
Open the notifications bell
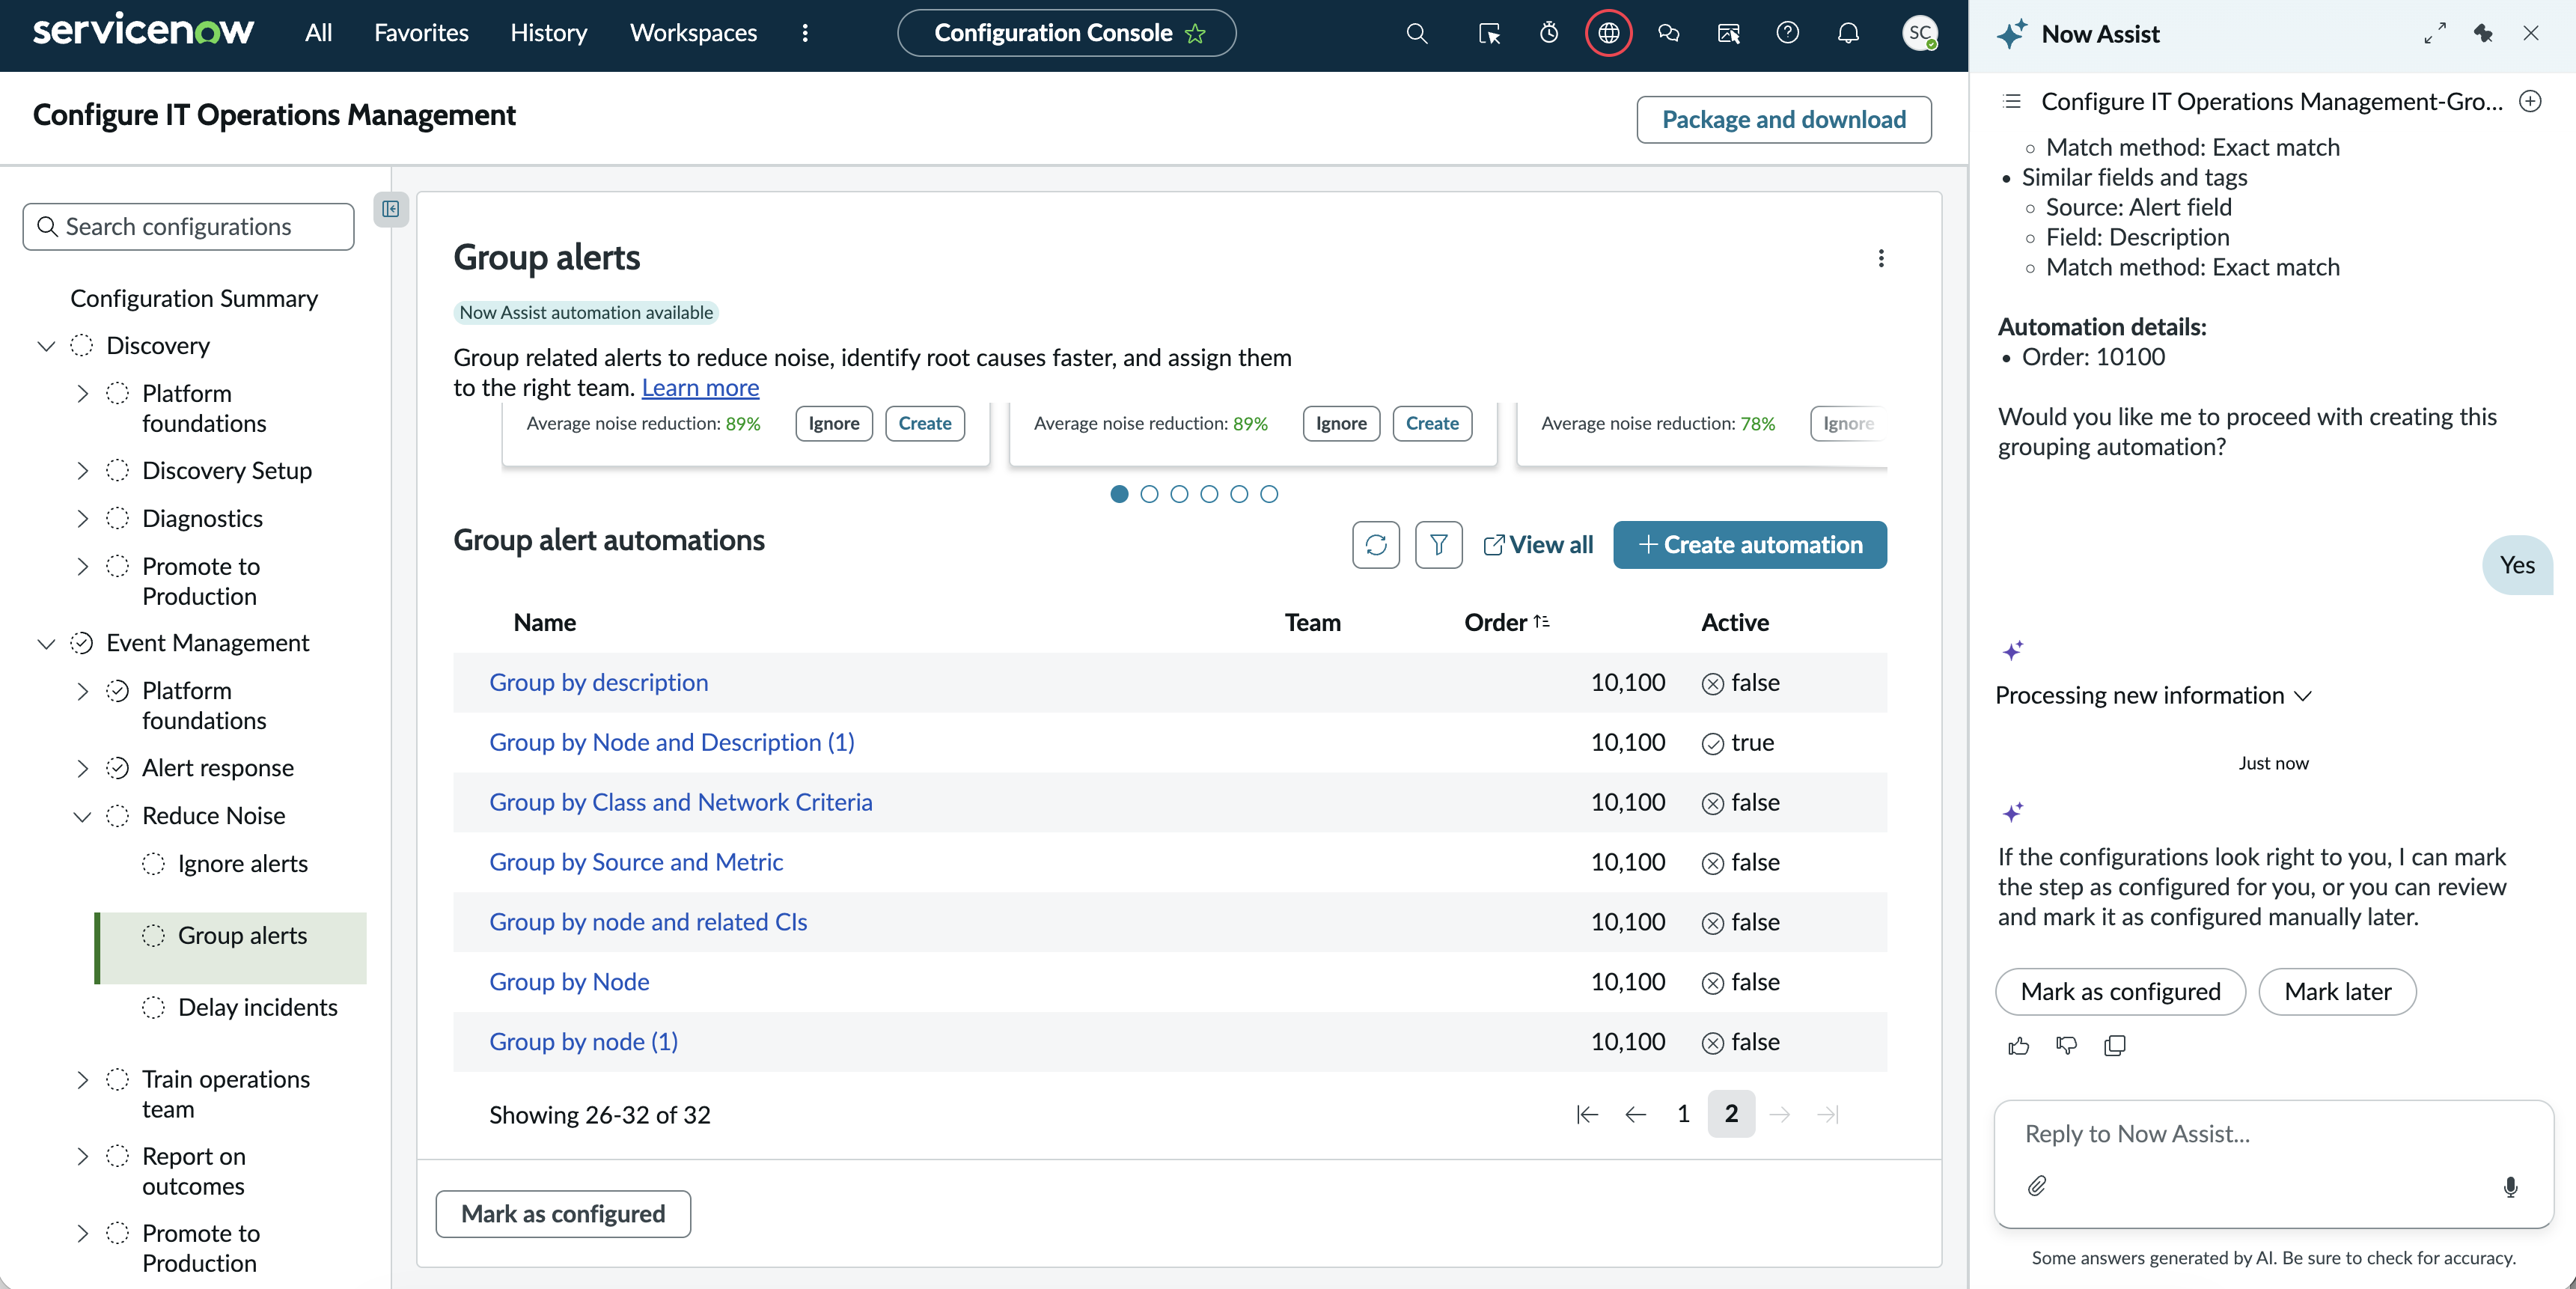pyautogui.click(x=1848, y=33)
